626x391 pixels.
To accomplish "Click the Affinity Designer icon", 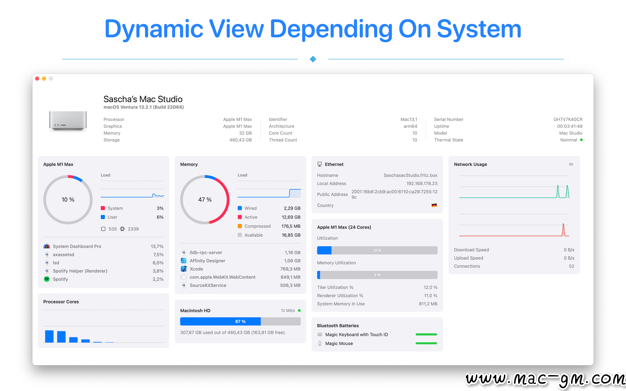I will (x=184, y=260).
